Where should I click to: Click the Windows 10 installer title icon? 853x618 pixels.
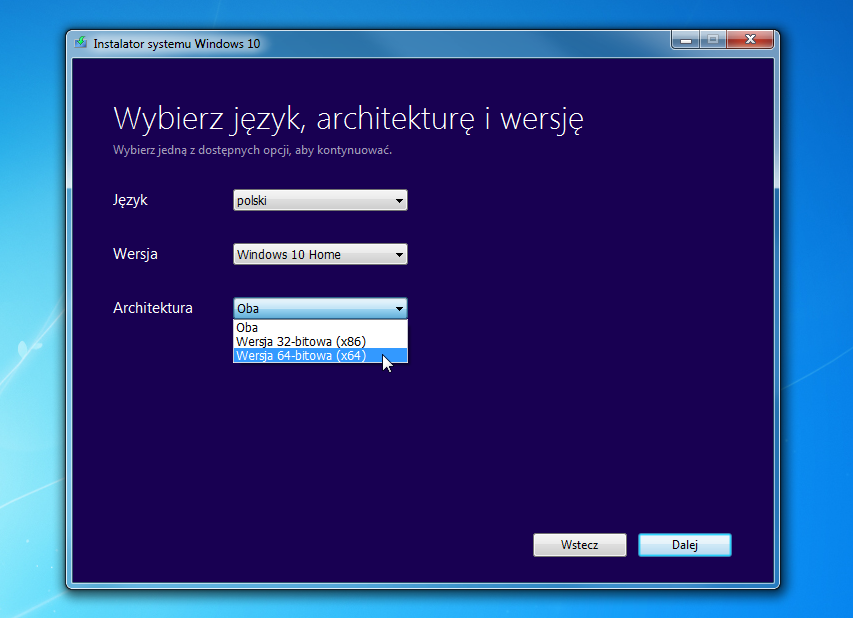point(81,42)
